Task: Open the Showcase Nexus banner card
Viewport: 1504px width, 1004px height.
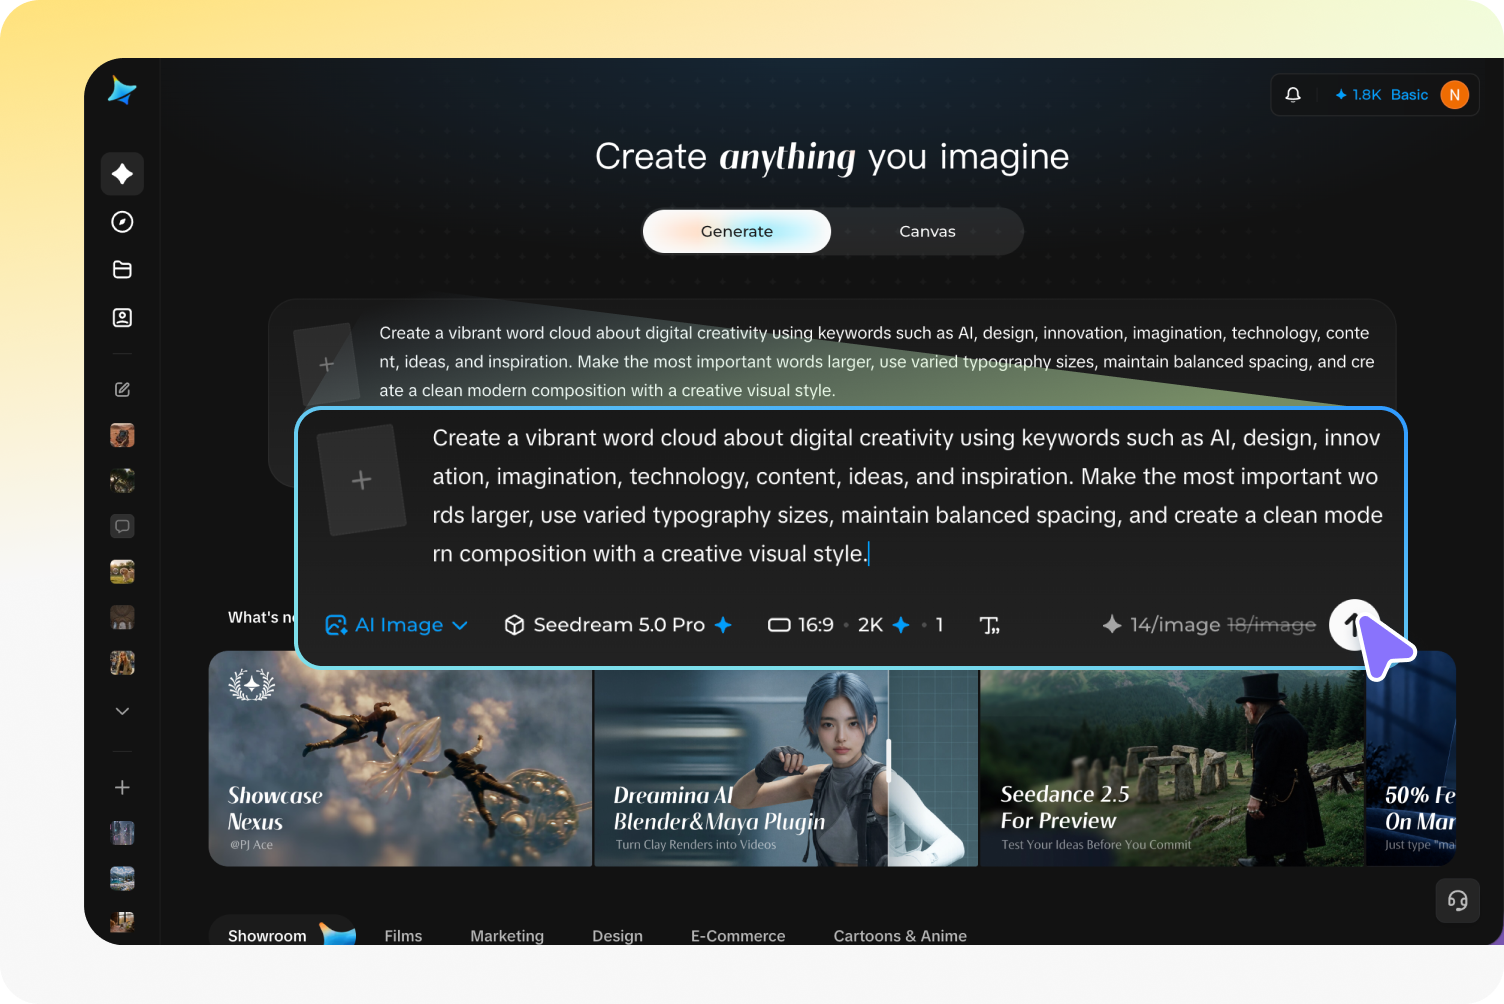Action: (400, 759)
